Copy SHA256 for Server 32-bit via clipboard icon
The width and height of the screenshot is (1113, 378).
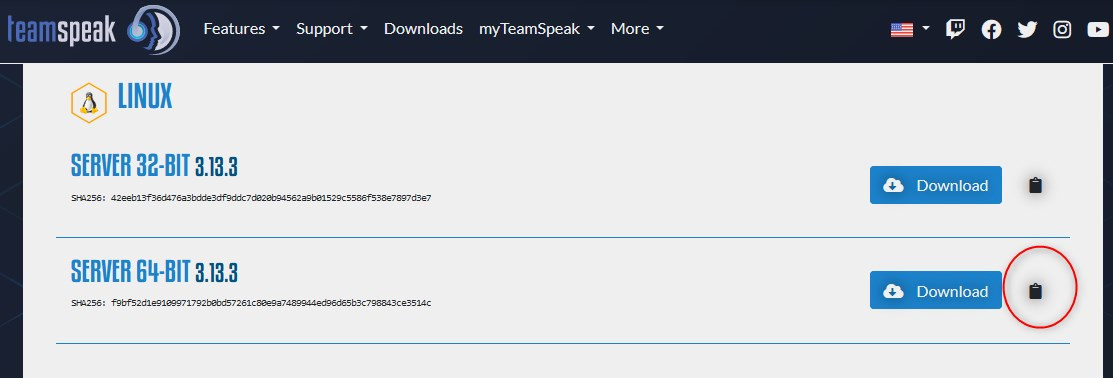coord(1036,185)
